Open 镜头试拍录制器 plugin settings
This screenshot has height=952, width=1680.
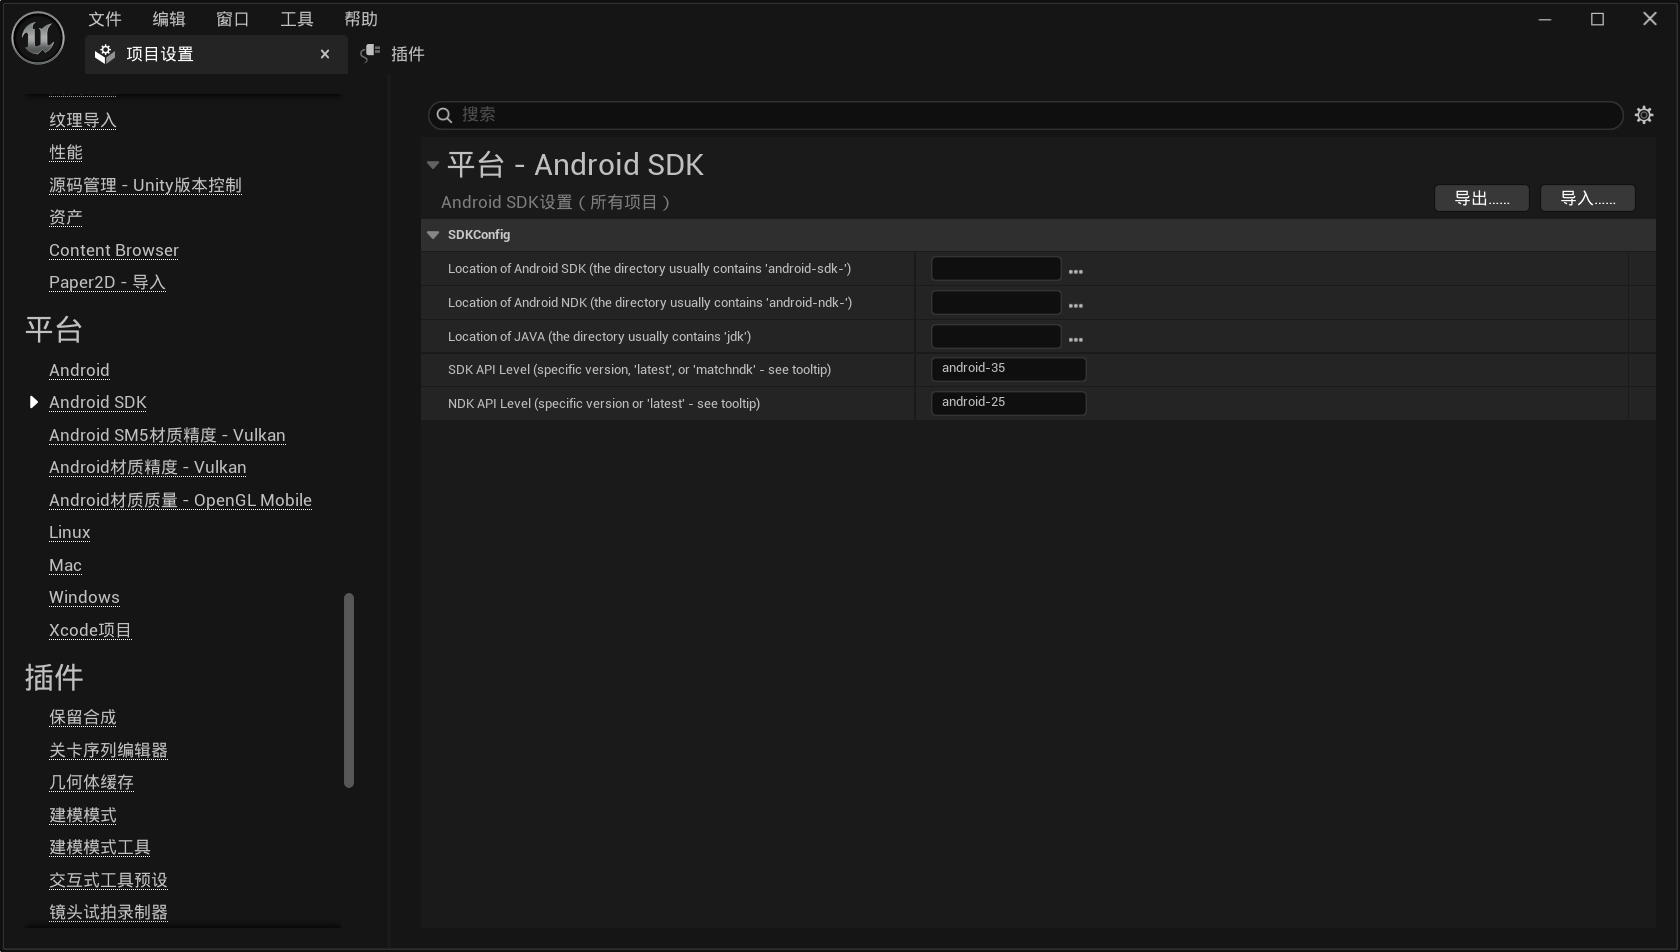[108, 912]
